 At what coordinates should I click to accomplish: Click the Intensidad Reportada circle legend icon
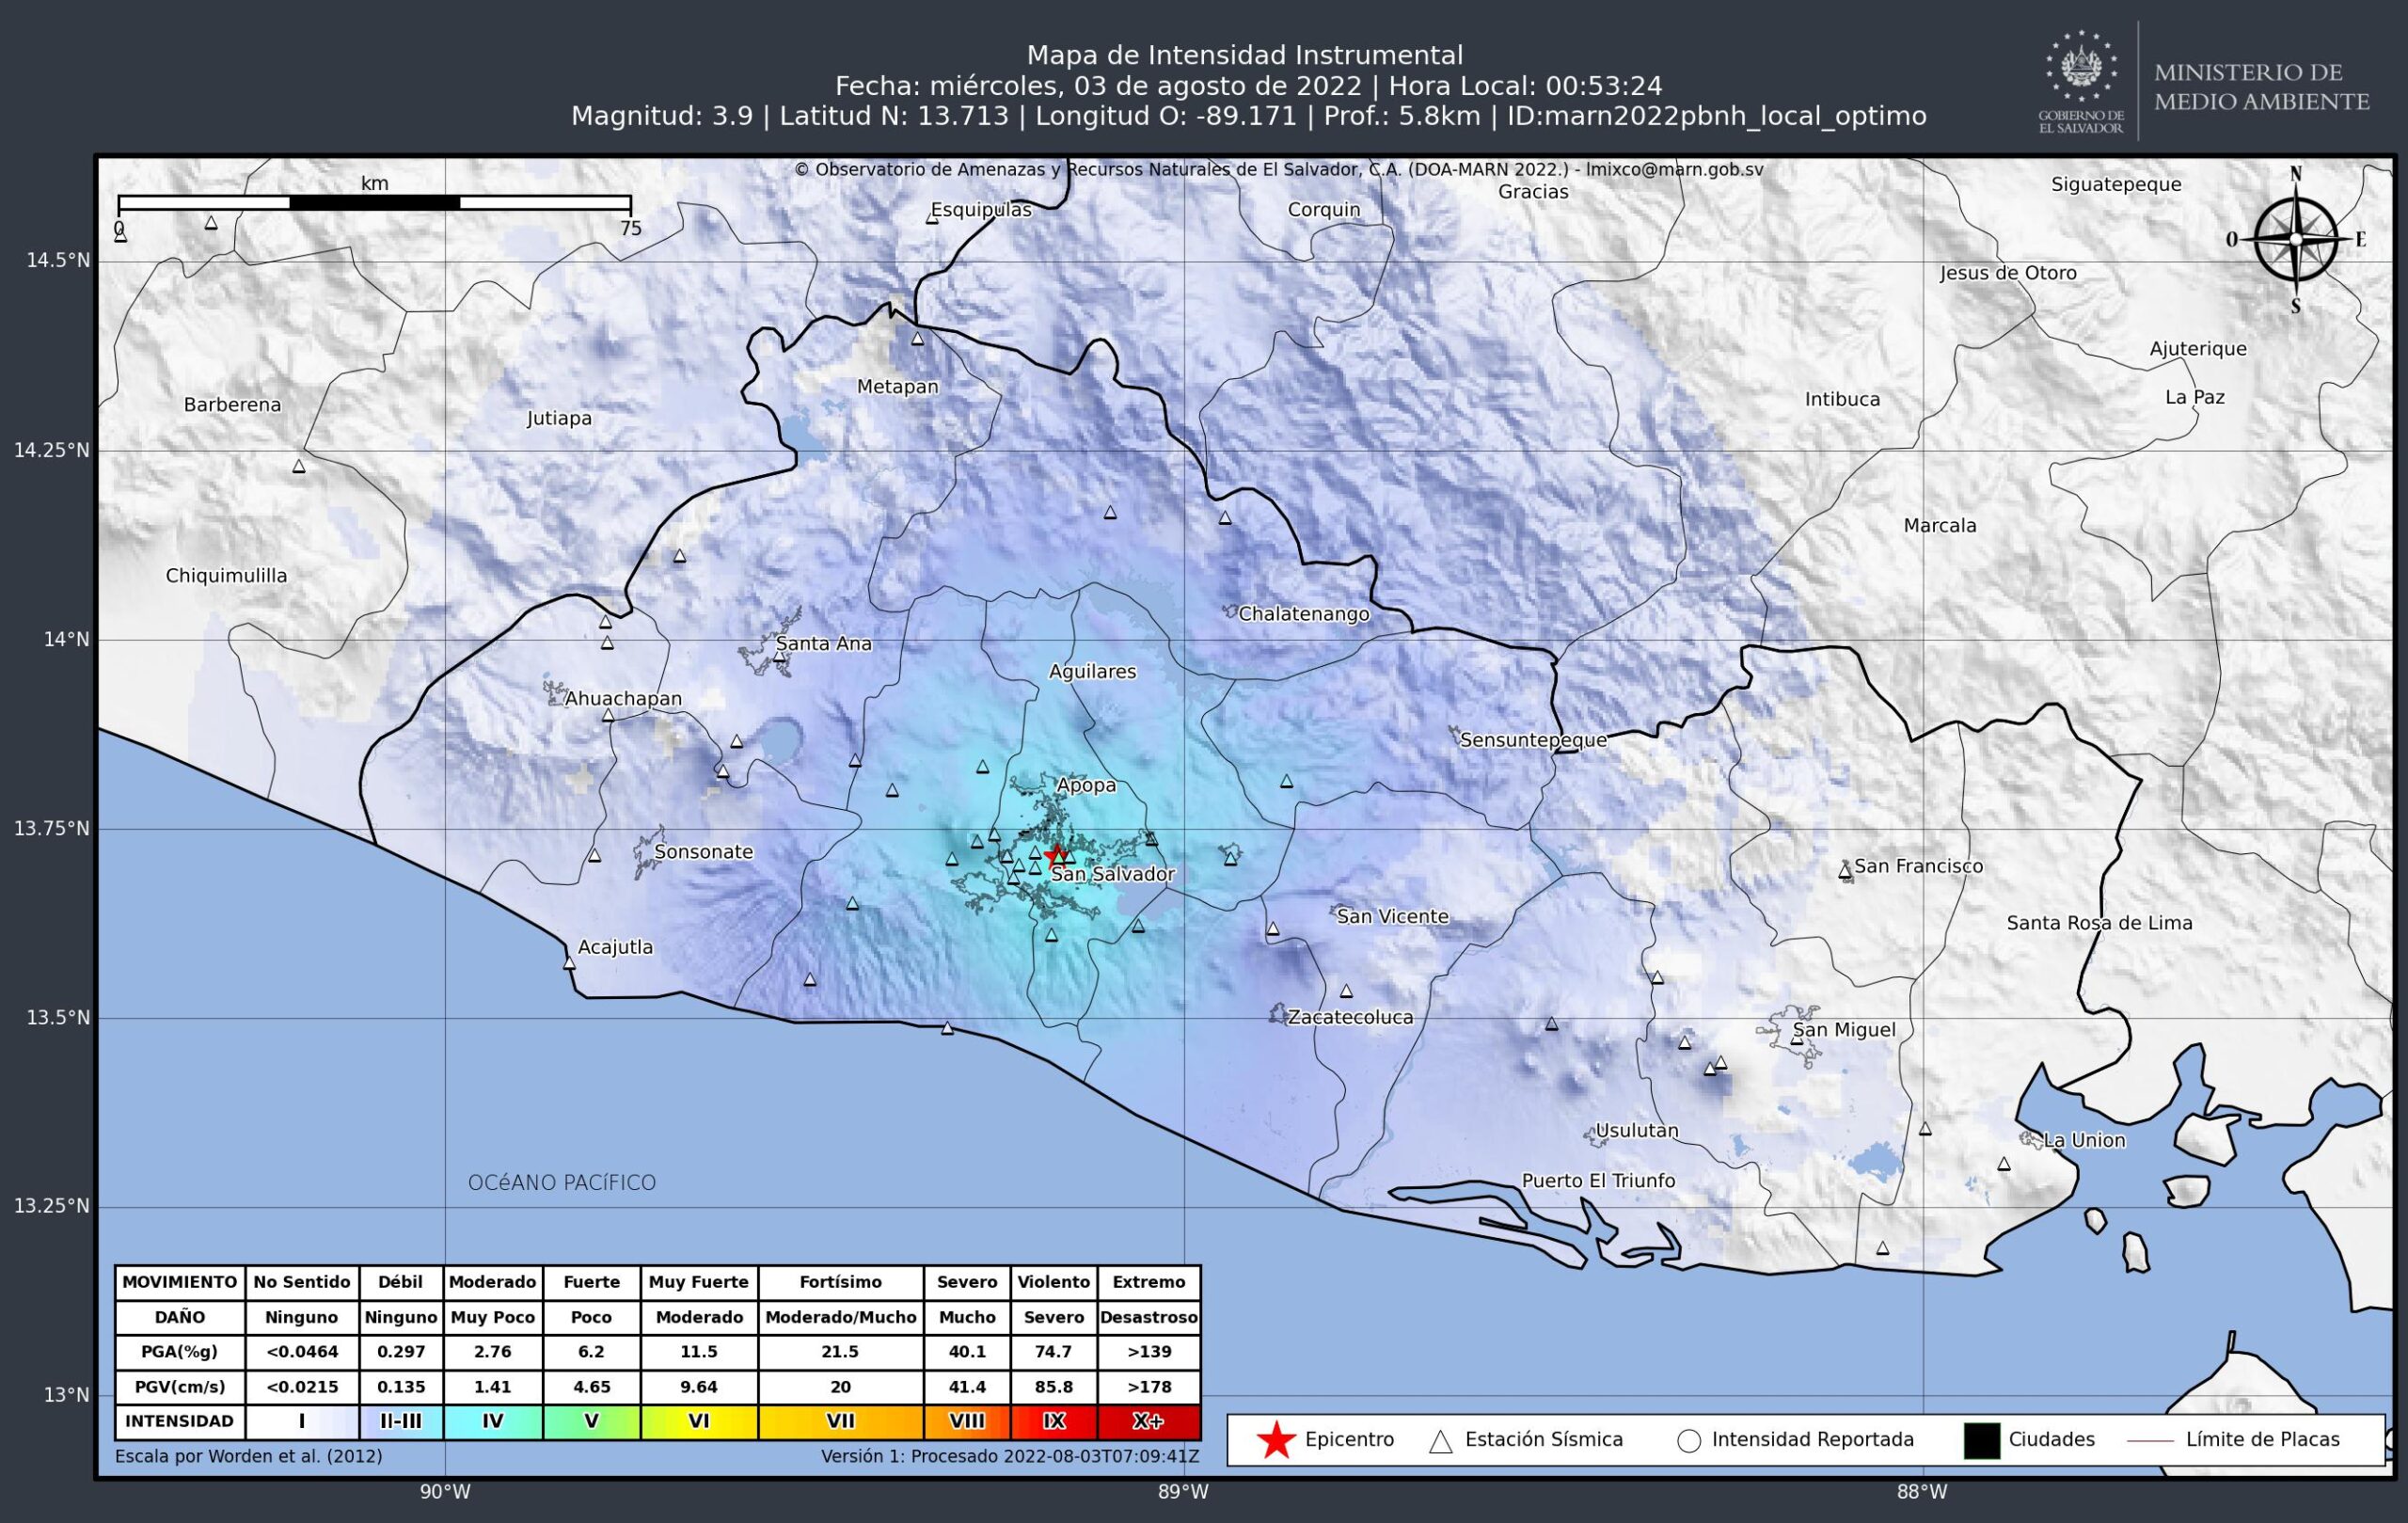coord(1689,1441)
